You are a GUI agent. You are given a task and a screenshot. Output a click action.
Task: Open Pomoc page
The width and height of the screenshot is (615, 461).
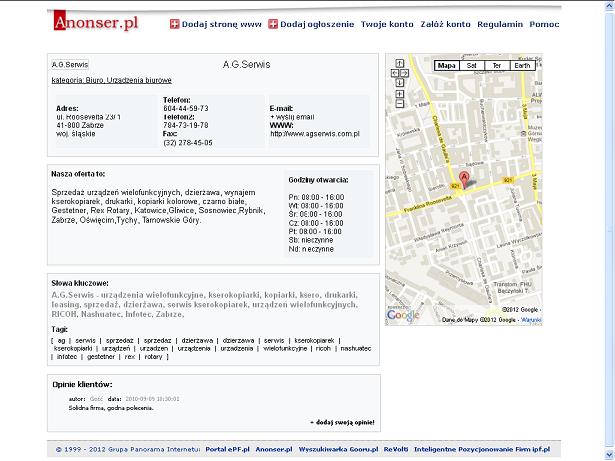pyautogui.click(x=544, y=24)
